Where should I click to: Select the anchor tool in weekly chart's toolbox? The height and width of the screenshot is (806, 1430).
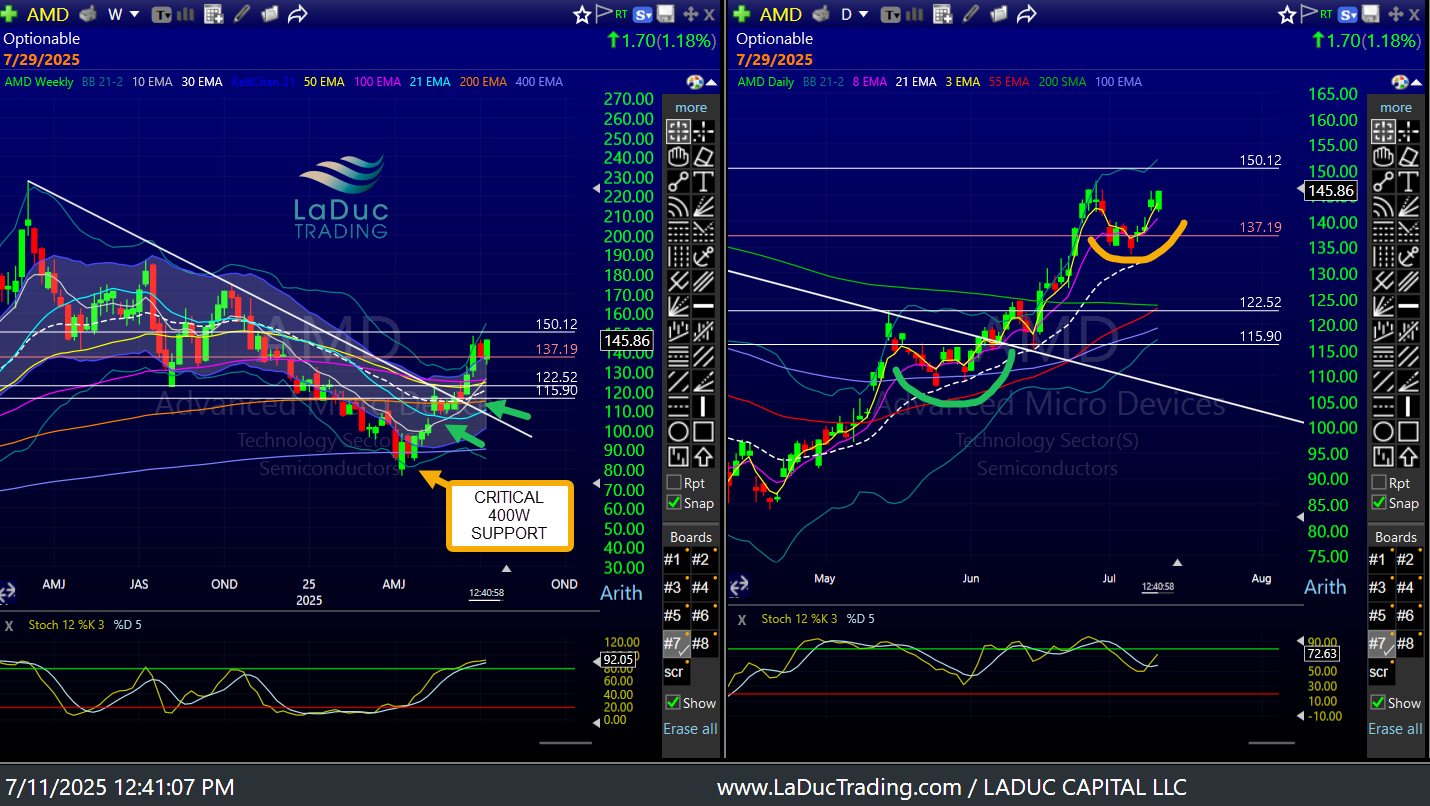coord(704,256)
